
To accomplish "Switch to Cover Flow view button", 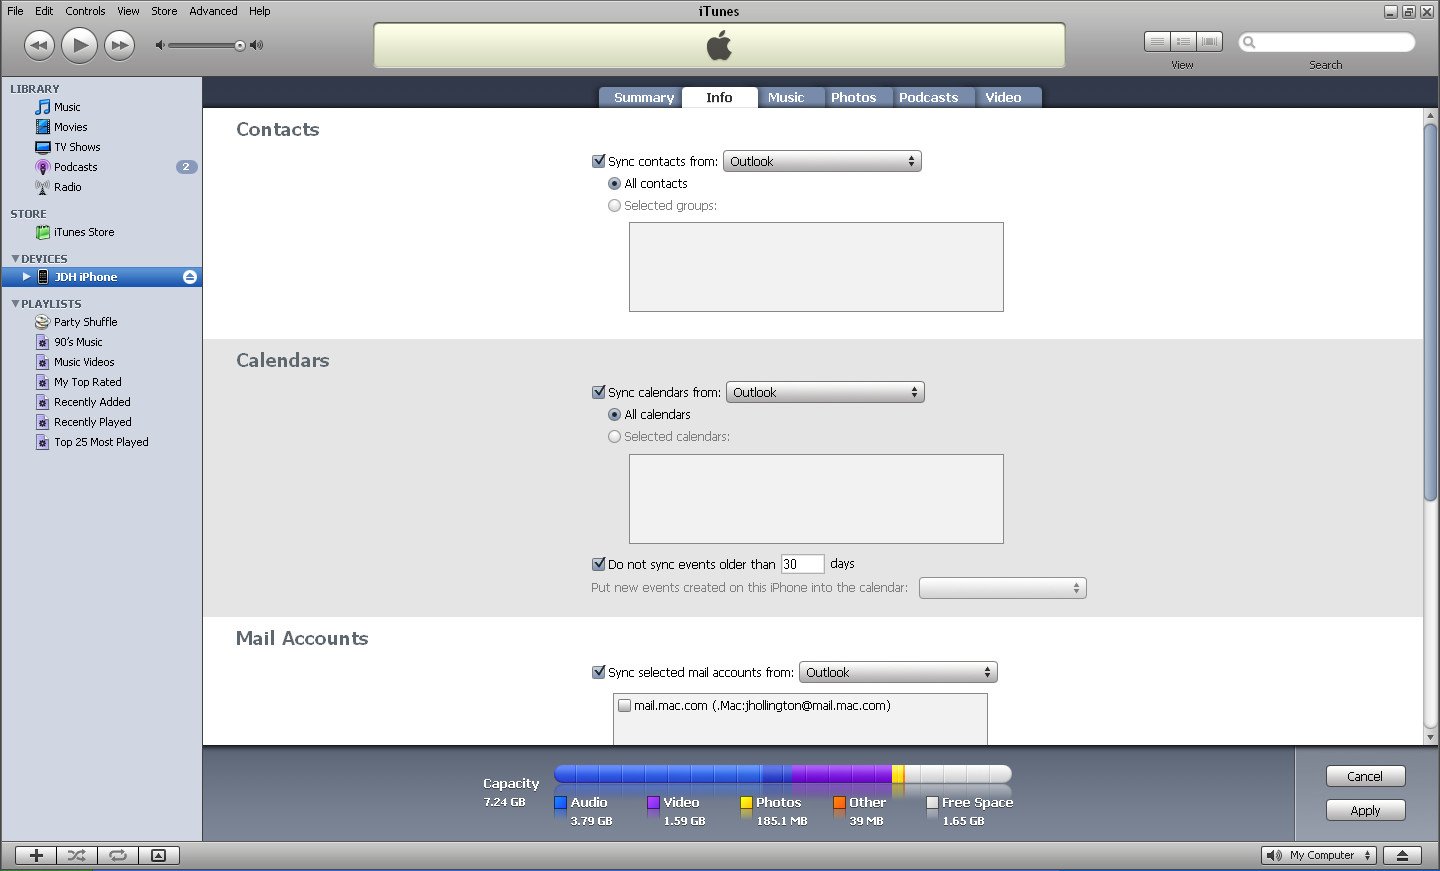I will click(x=1210, y=42).
